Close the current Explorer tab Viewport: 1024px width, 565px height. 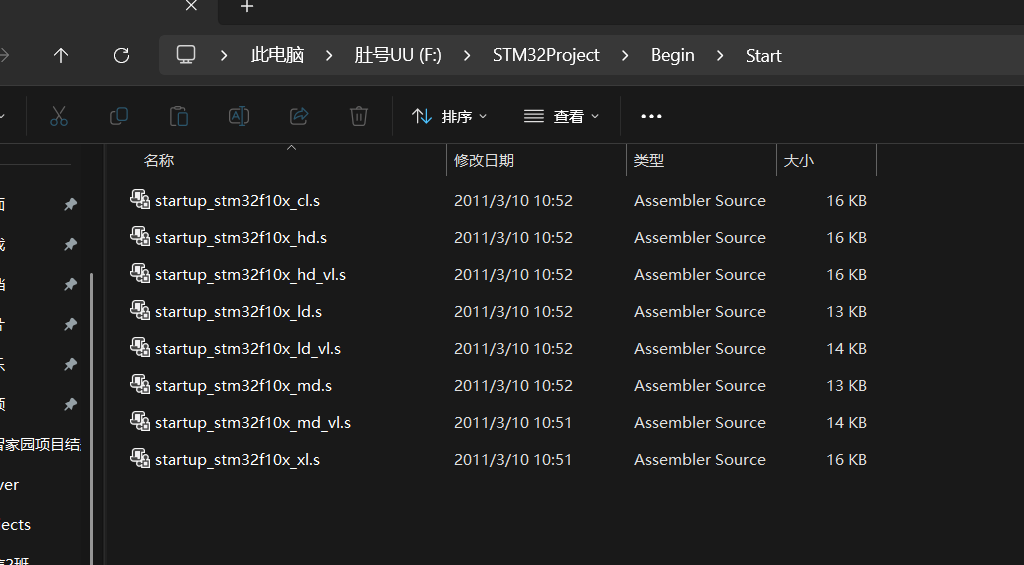point(191,6)
